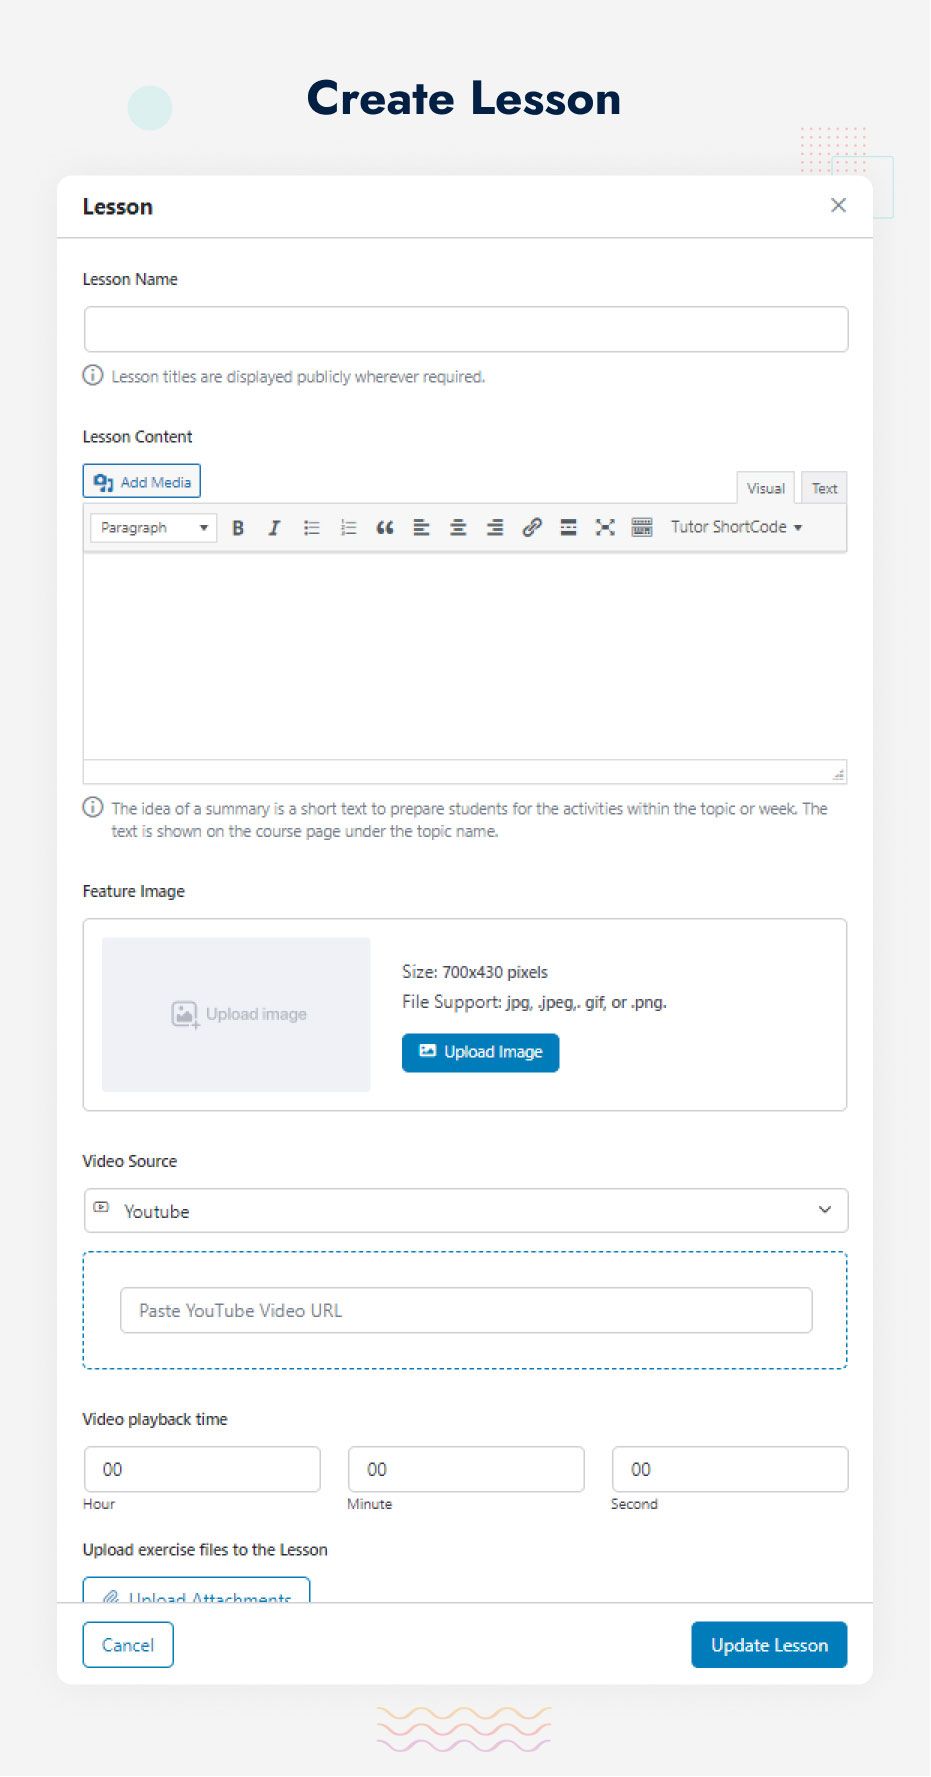Image resolution: width=931 pixels, height=1777 pixels.
Task: Enter fullscreen editor mode
Action: (x=605, y=528)
